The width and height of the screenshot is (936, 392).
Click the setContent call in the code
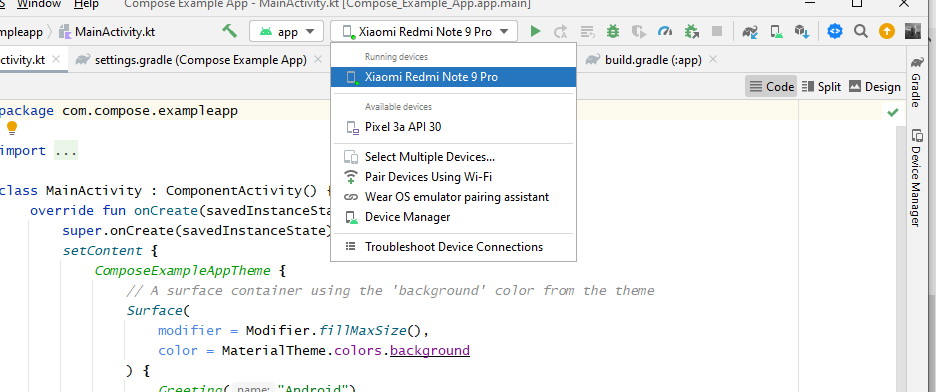tap(103, 251)
